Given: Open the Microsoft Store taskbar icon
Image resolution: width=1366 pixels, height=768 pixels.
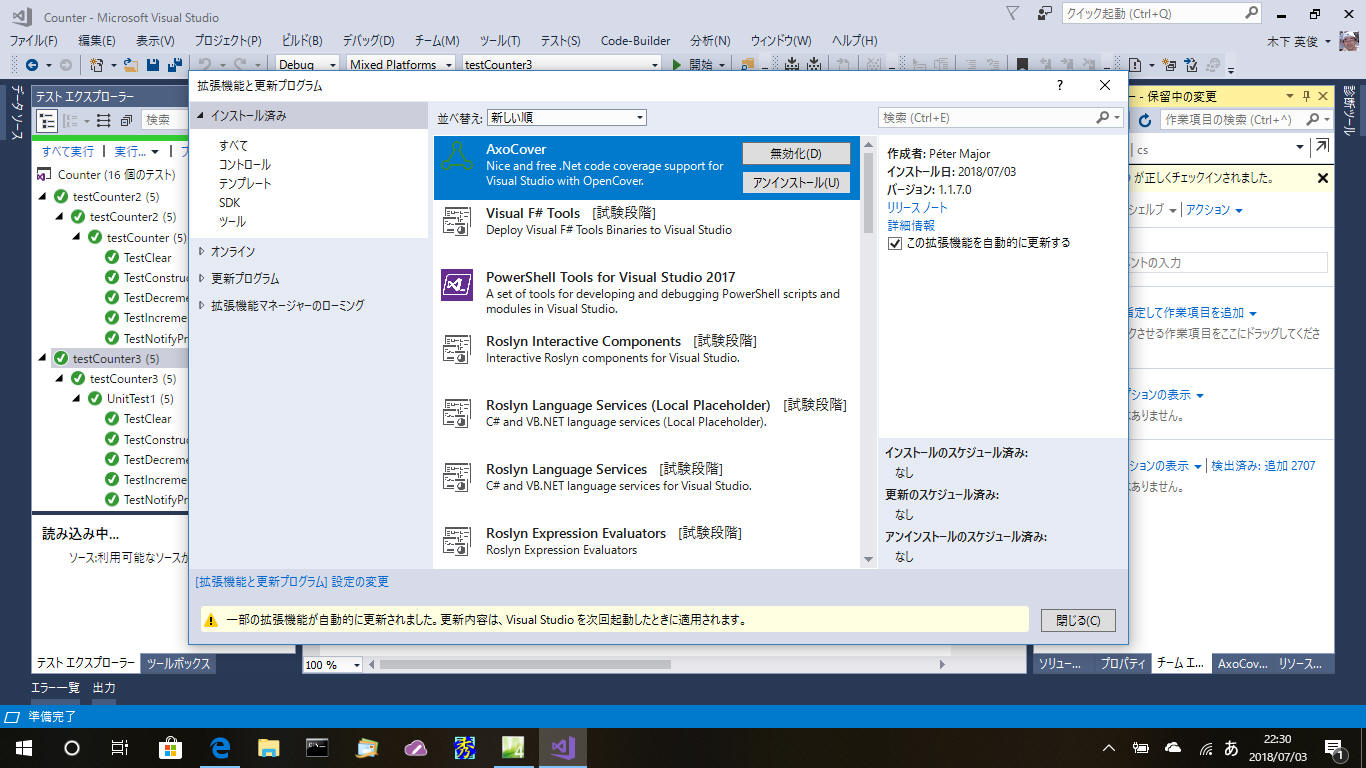Looking at the screenshot, I should (171, 747).
